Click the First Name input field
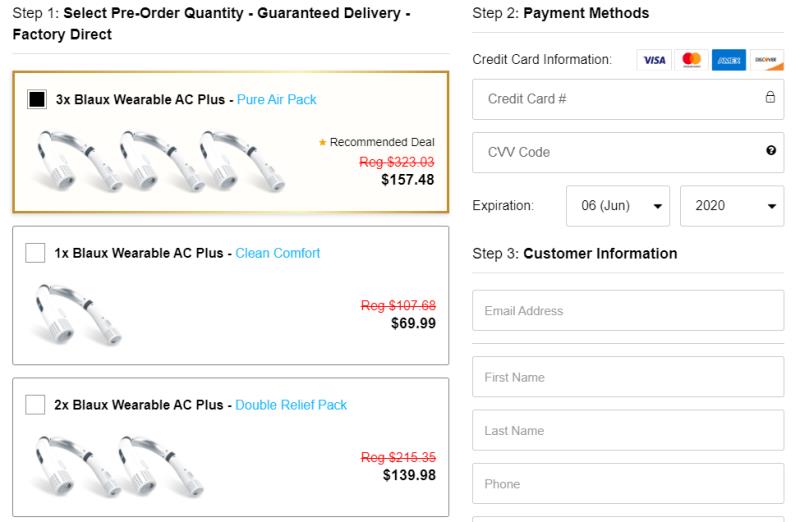This screenshot has height=522, width=800. 627,378
